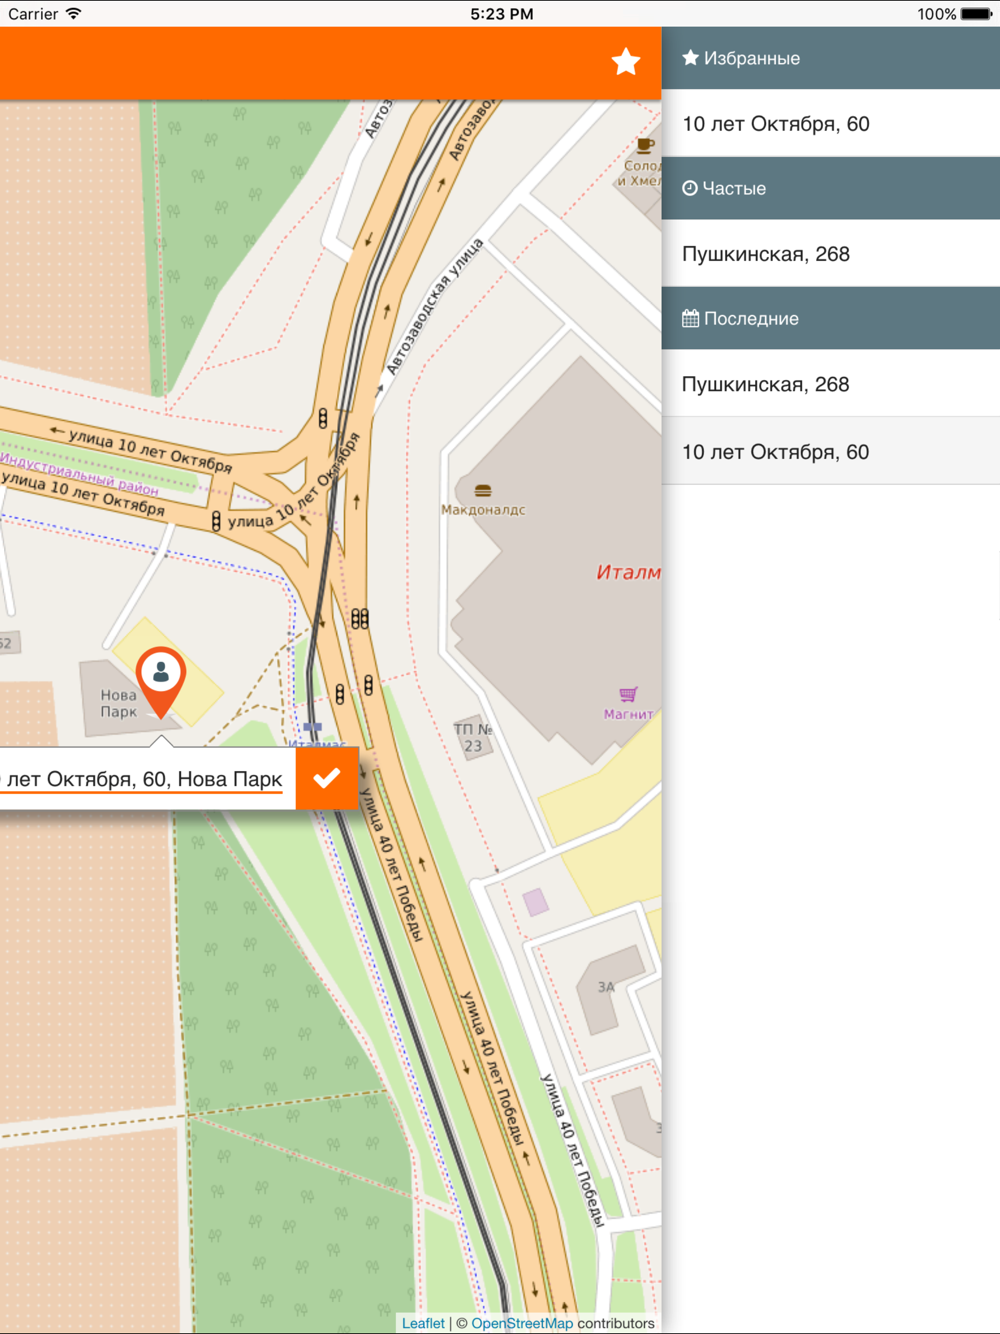Choose frequent address Пушкинская, 268
This screenshot has height=1334, width=1000.
[x=831, y=253]
